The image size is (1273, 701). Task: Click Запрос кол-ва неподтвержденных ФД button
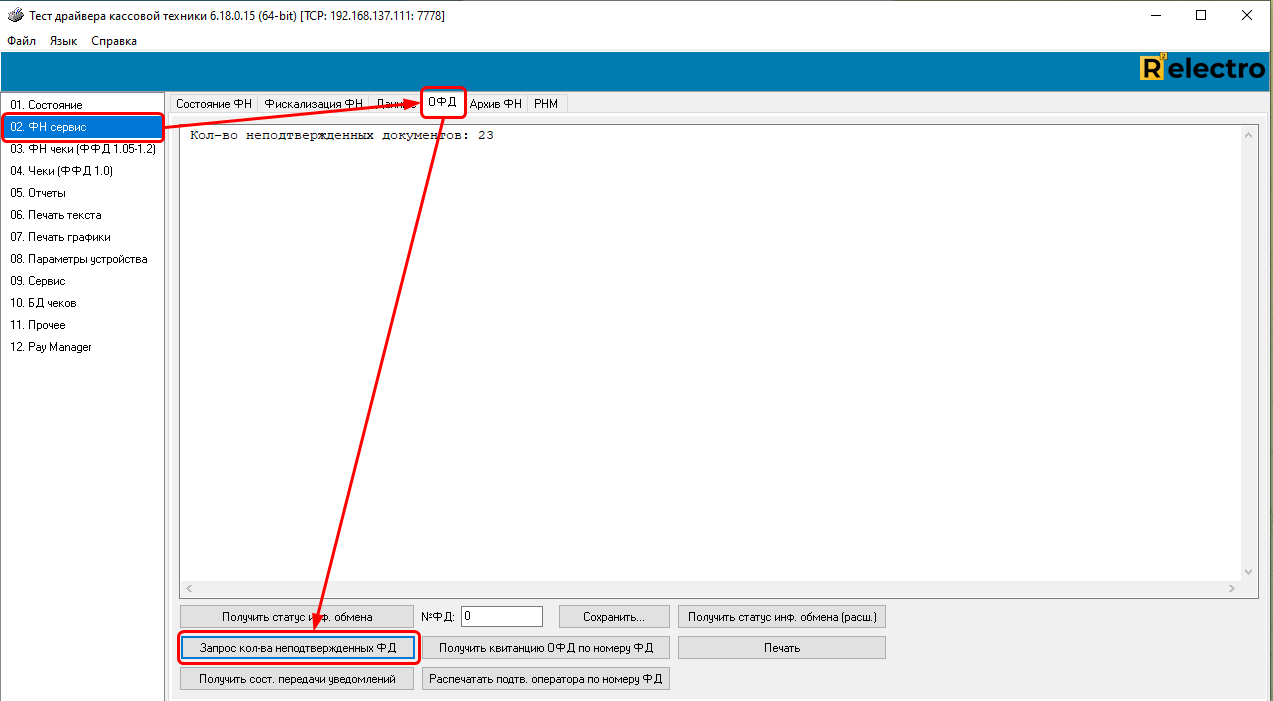298,648
